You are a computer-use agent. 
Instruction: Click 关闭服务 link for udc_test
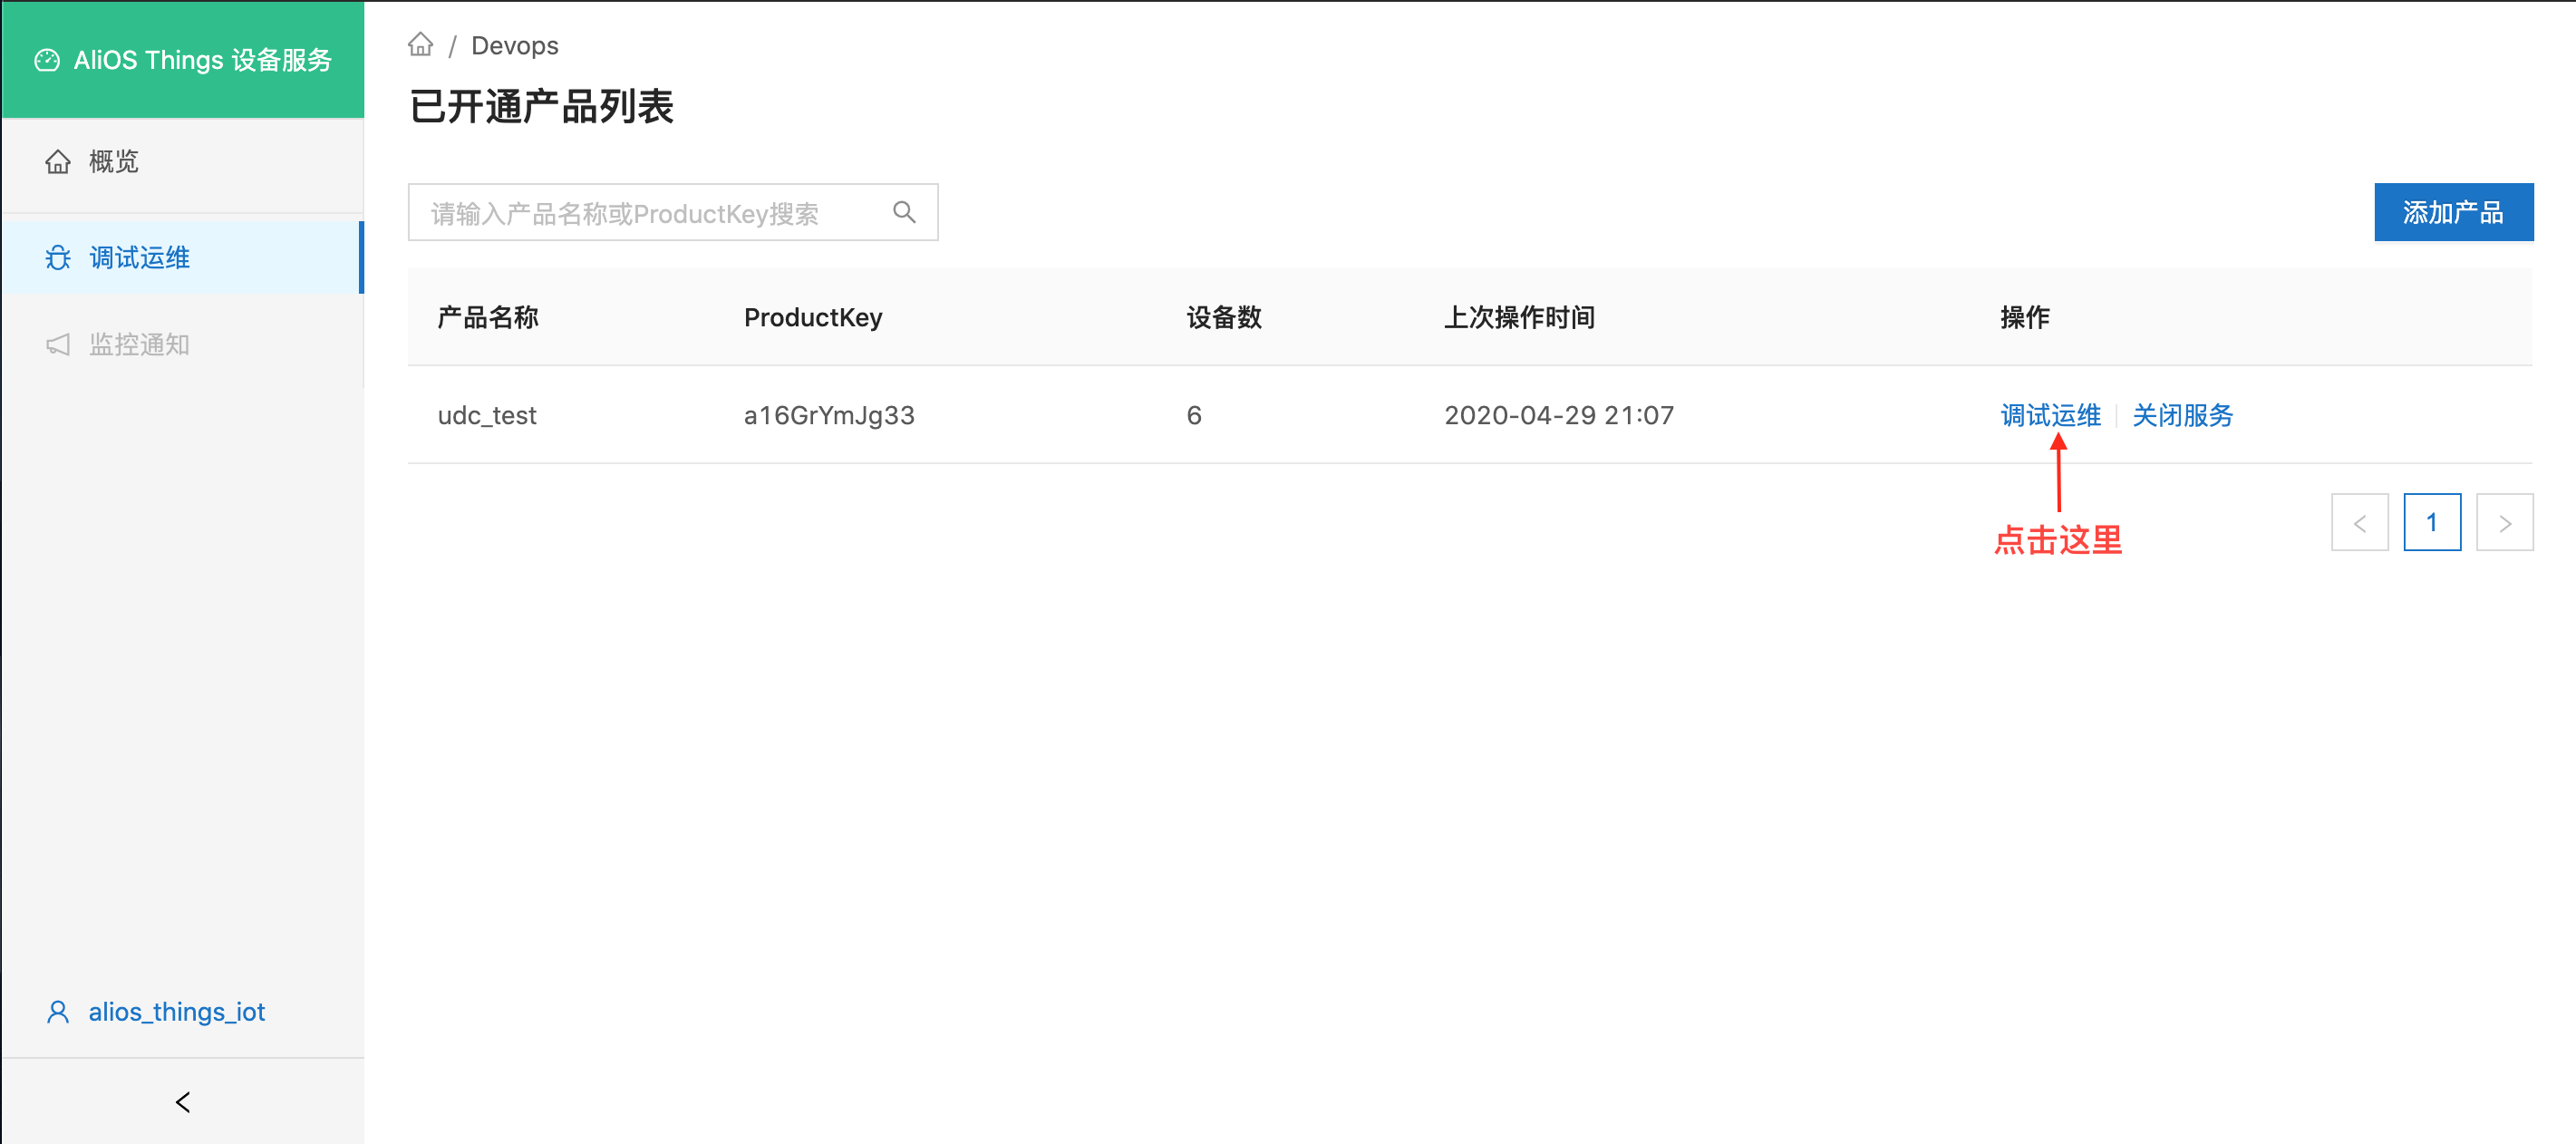tap(2183, 415)
